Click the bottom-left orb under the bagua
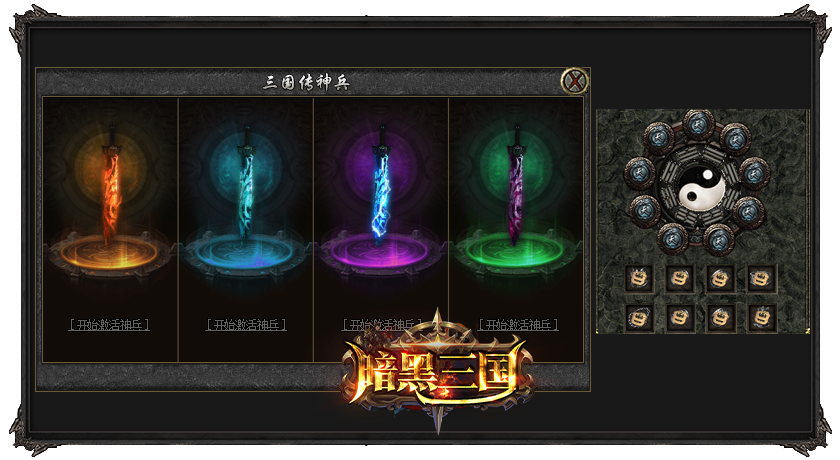 673,238
